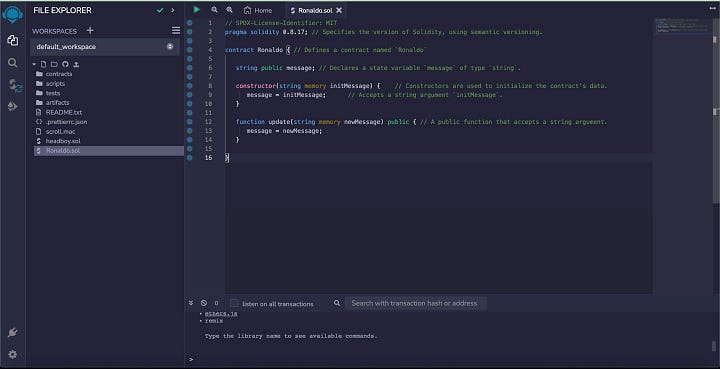Image resolution: width=720 pixels, height=369 pixels.
Task: Open the Workspaces hamburger menu
Action: pyautogui.click(x=176, y=30)
